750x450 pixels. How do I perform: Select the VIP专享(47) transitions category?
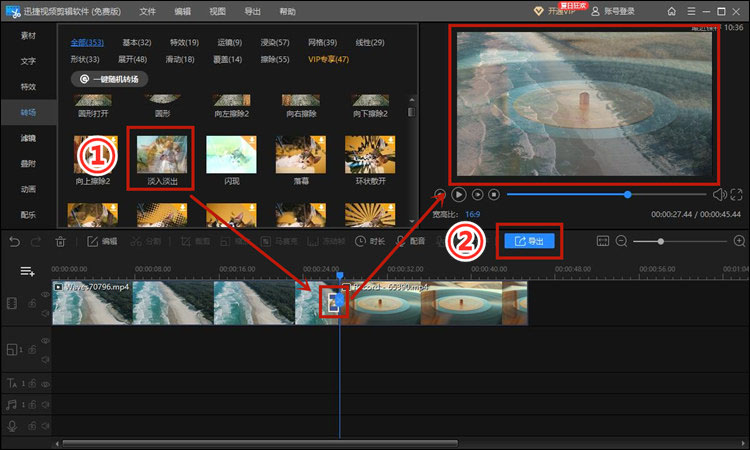click(x=329, y=59)
